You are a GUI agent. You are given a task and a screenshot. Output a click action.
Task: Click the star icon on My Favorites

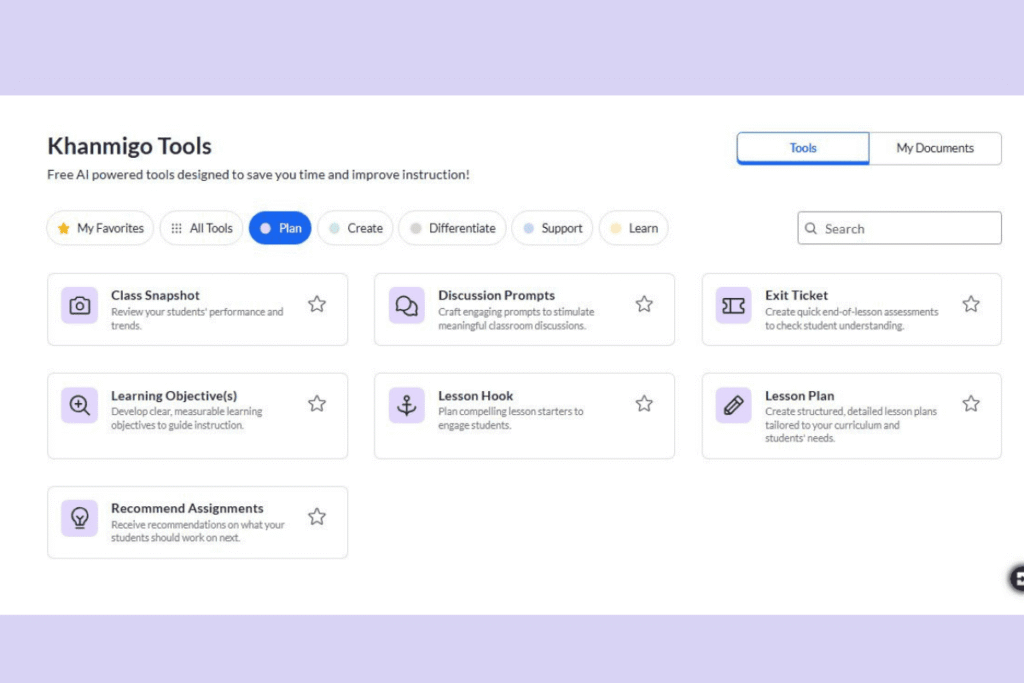(63, 228)
